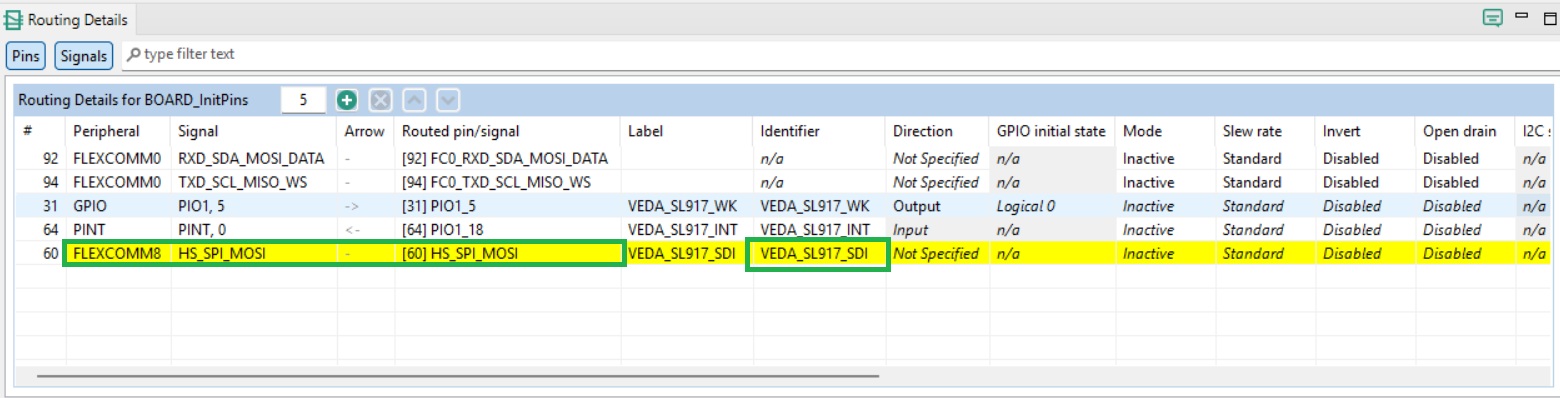
Task: Click the horizontal scrollbar of the table
Action: pyautogui.click(x=458, y=376)
